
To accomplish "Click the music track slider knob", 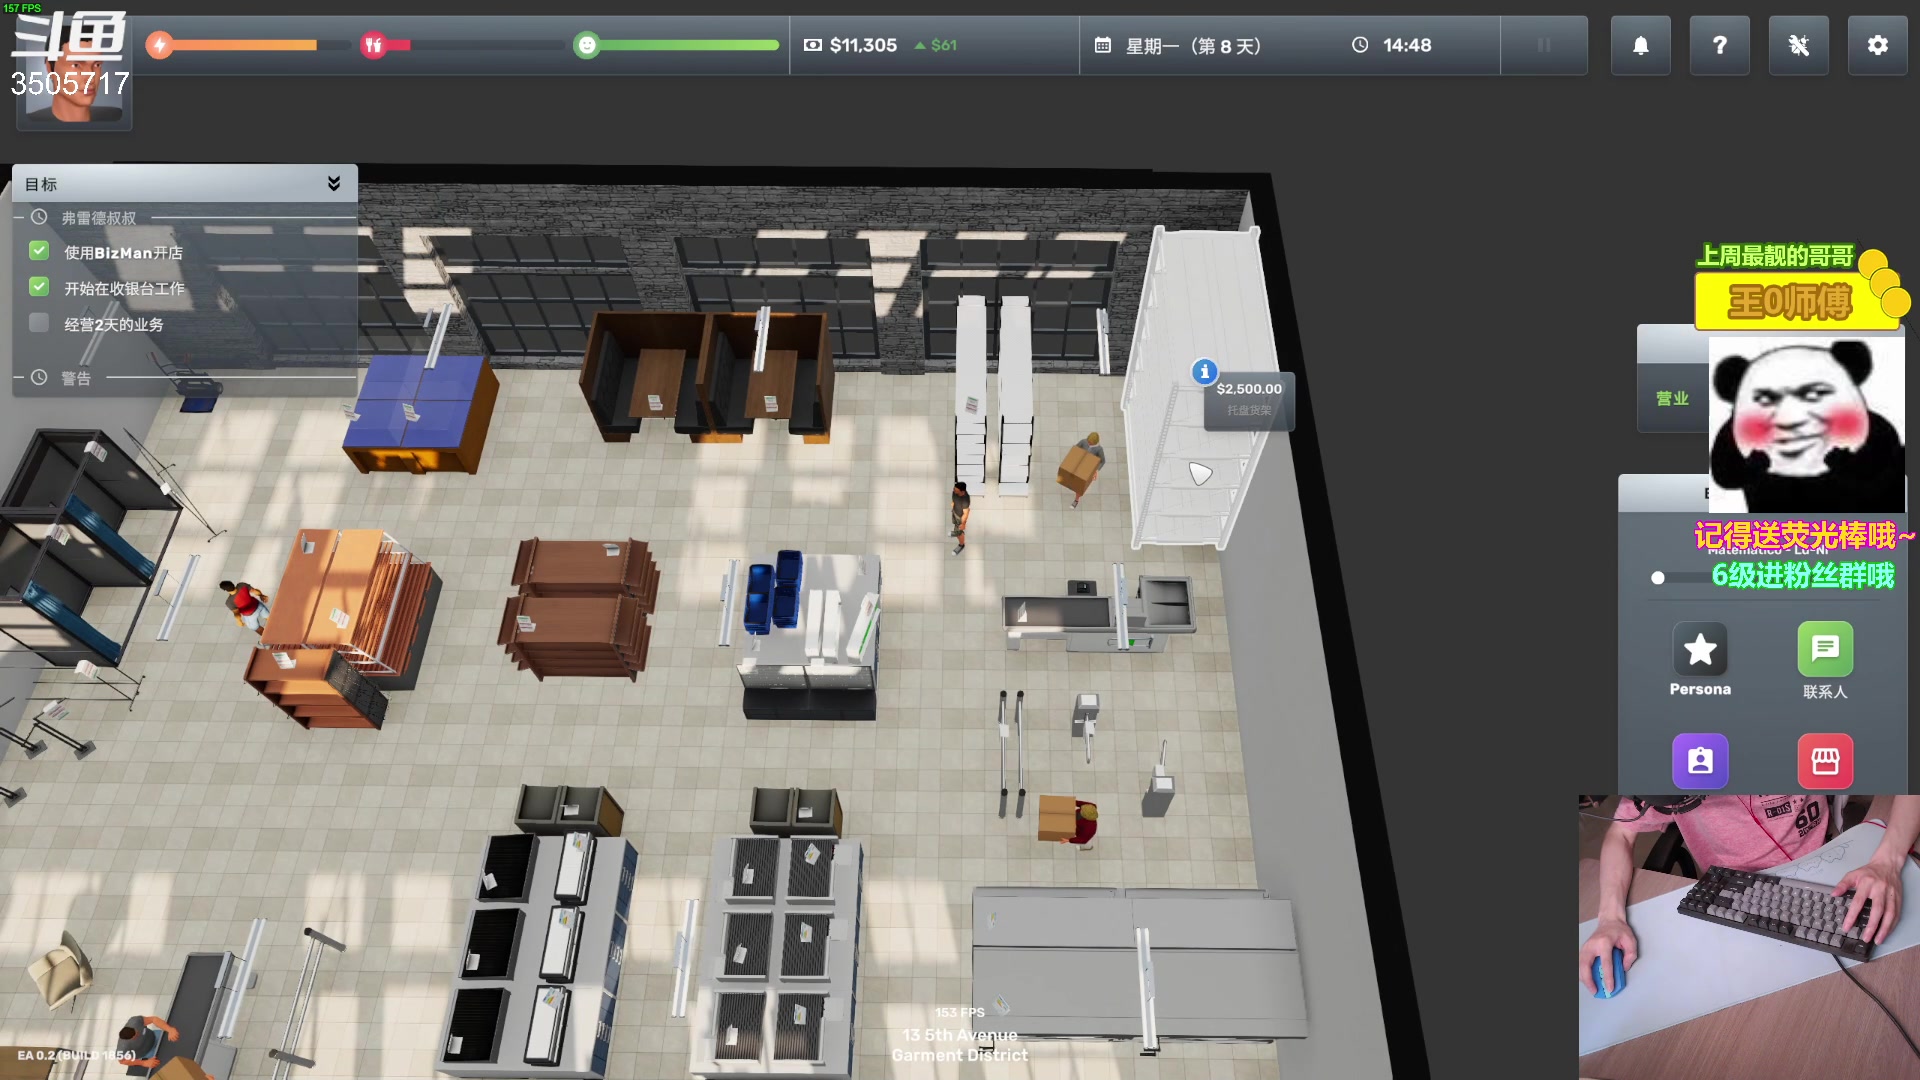I will click(1658, 578).
